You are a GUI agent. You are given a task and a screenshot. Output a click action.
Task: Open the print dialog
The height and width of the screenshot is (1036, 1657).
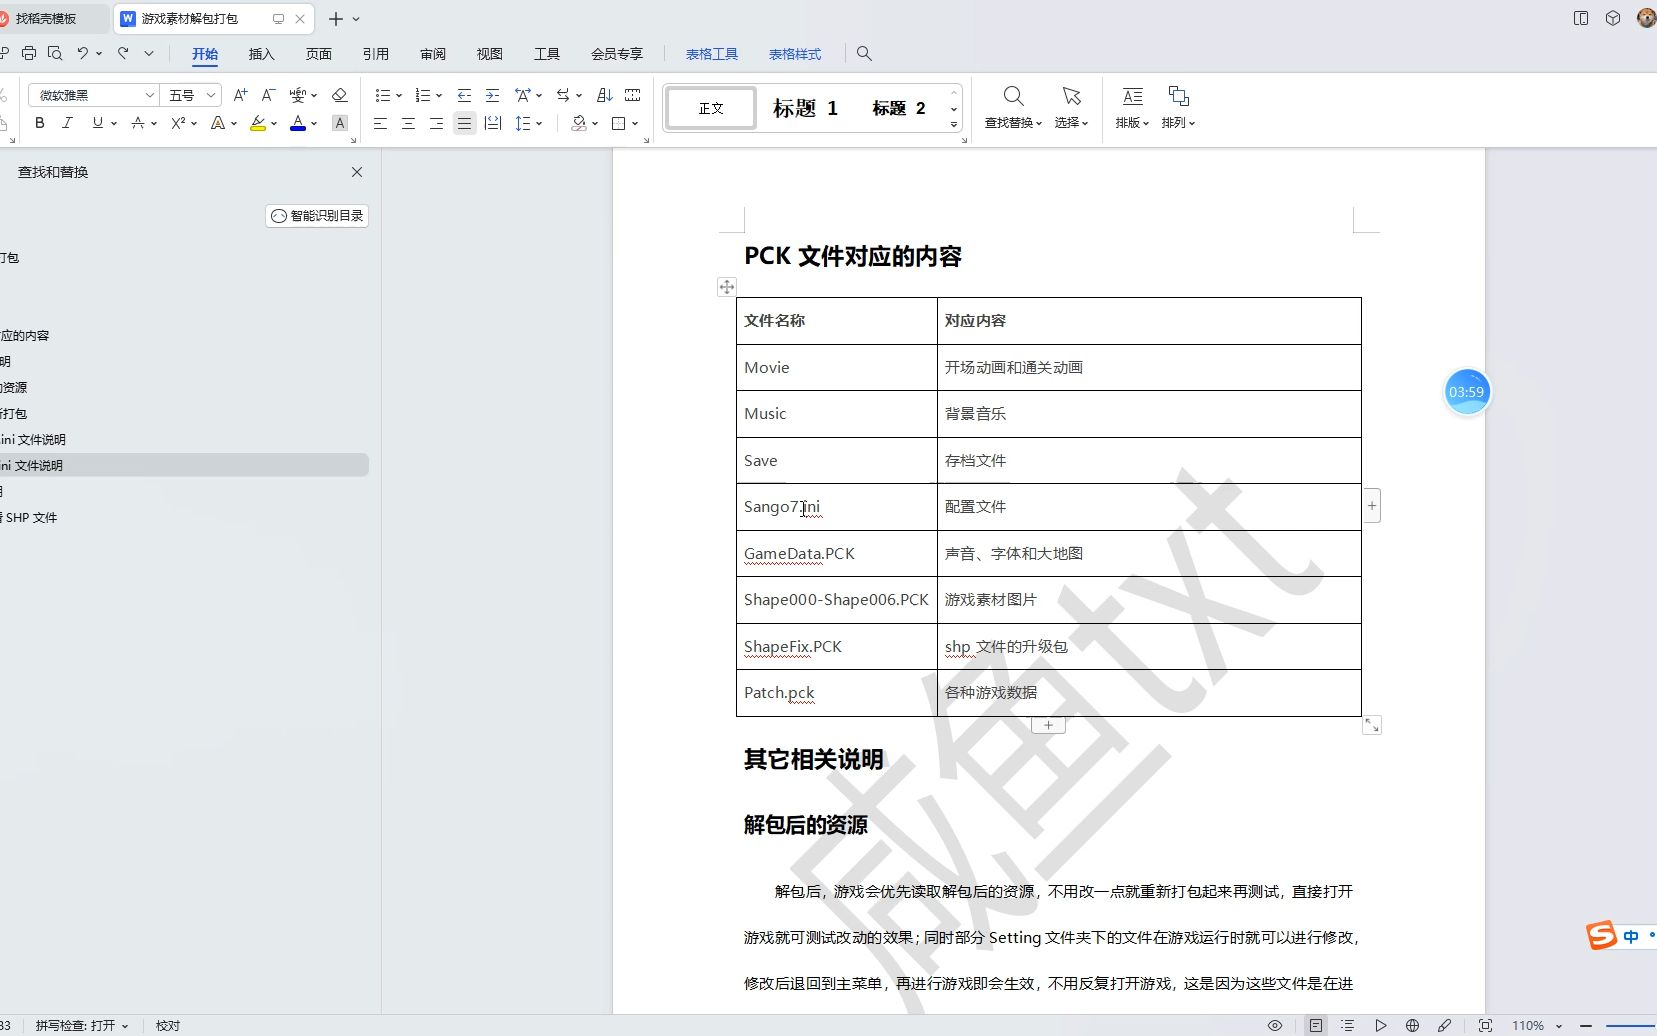click(x=29, y=53)
